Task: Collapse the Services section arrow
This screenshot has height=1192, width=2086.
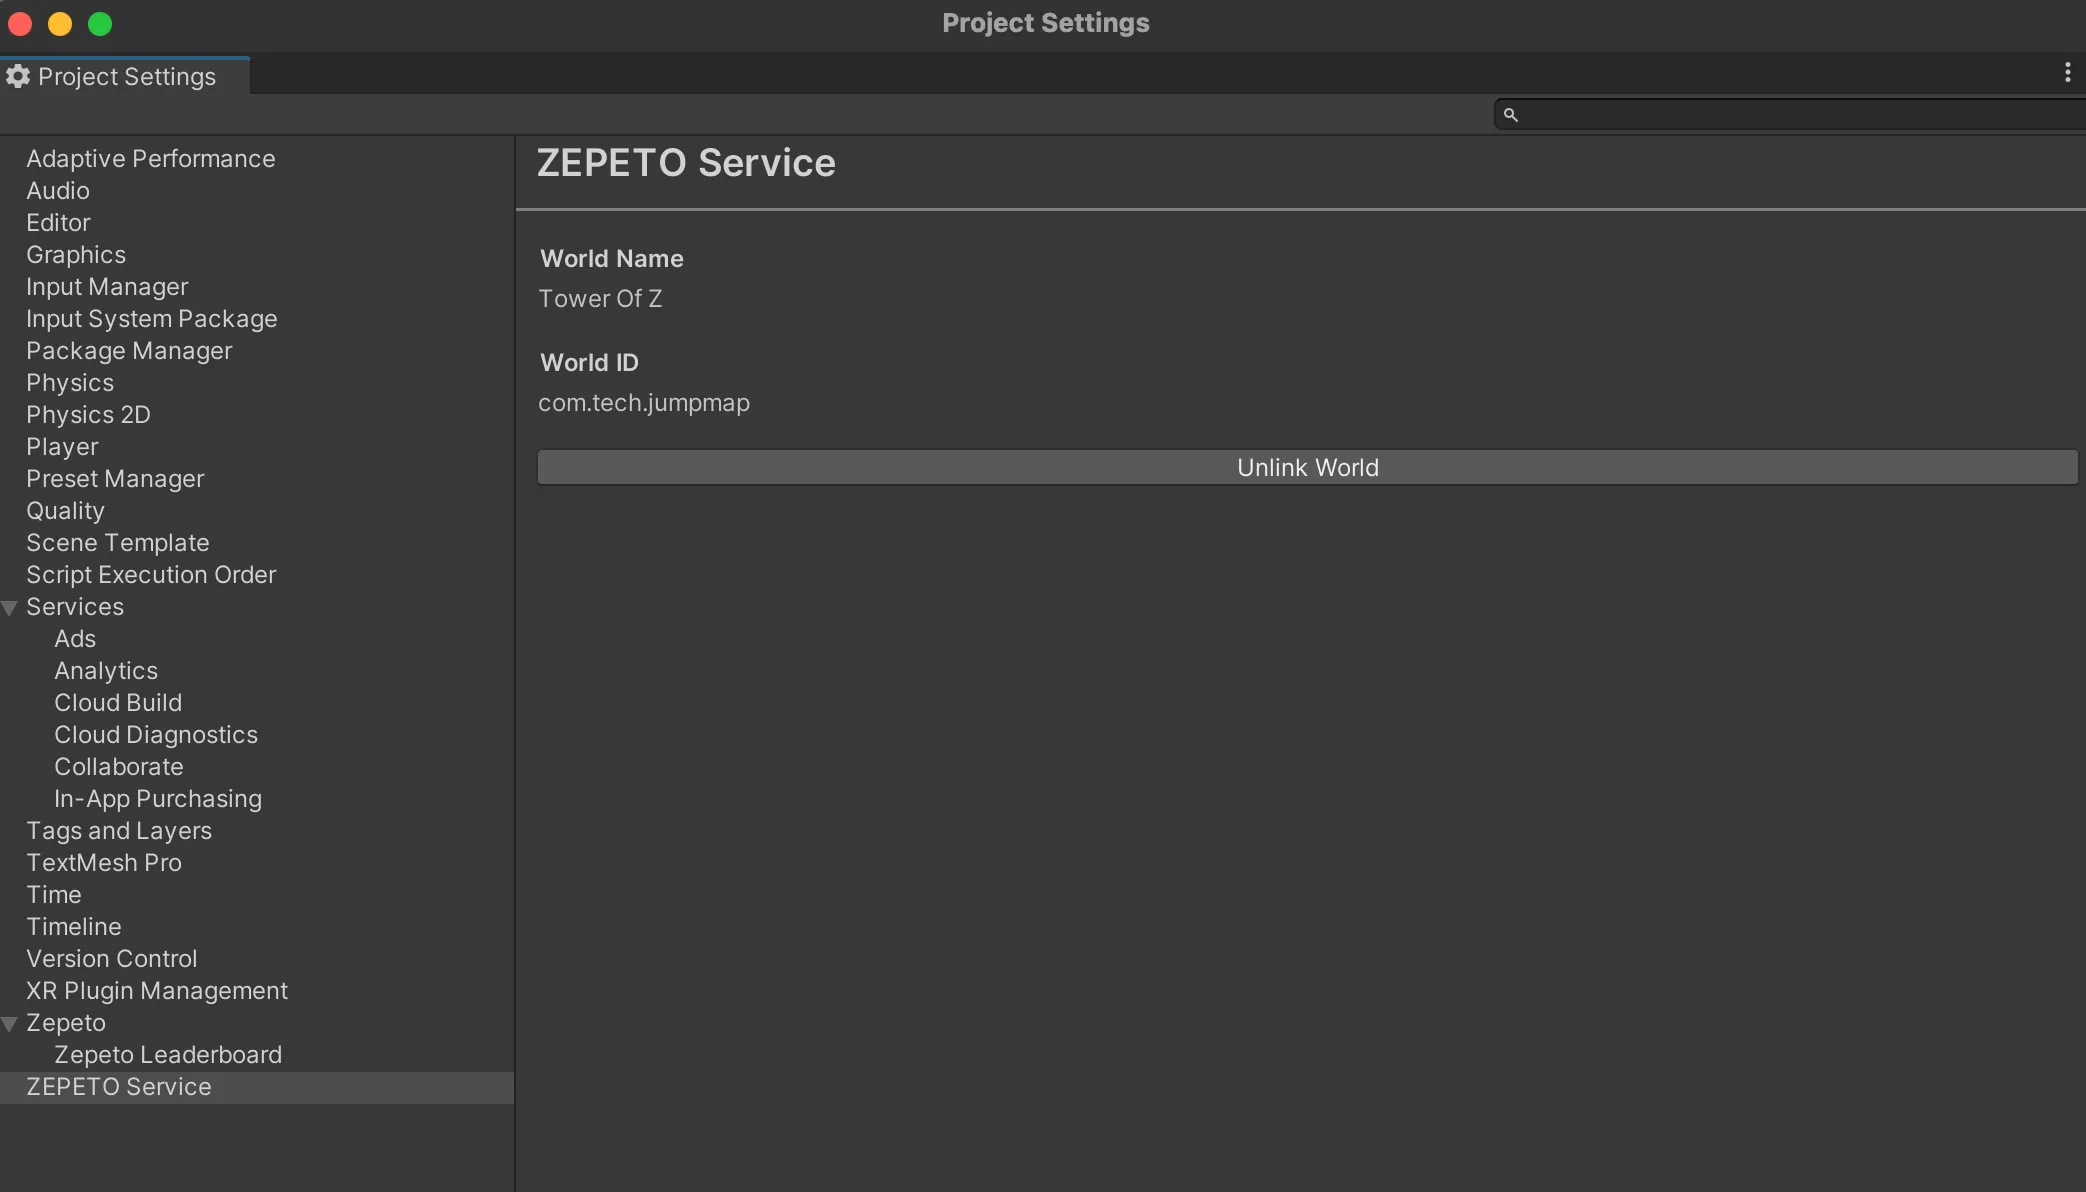Action: (10, 607)
